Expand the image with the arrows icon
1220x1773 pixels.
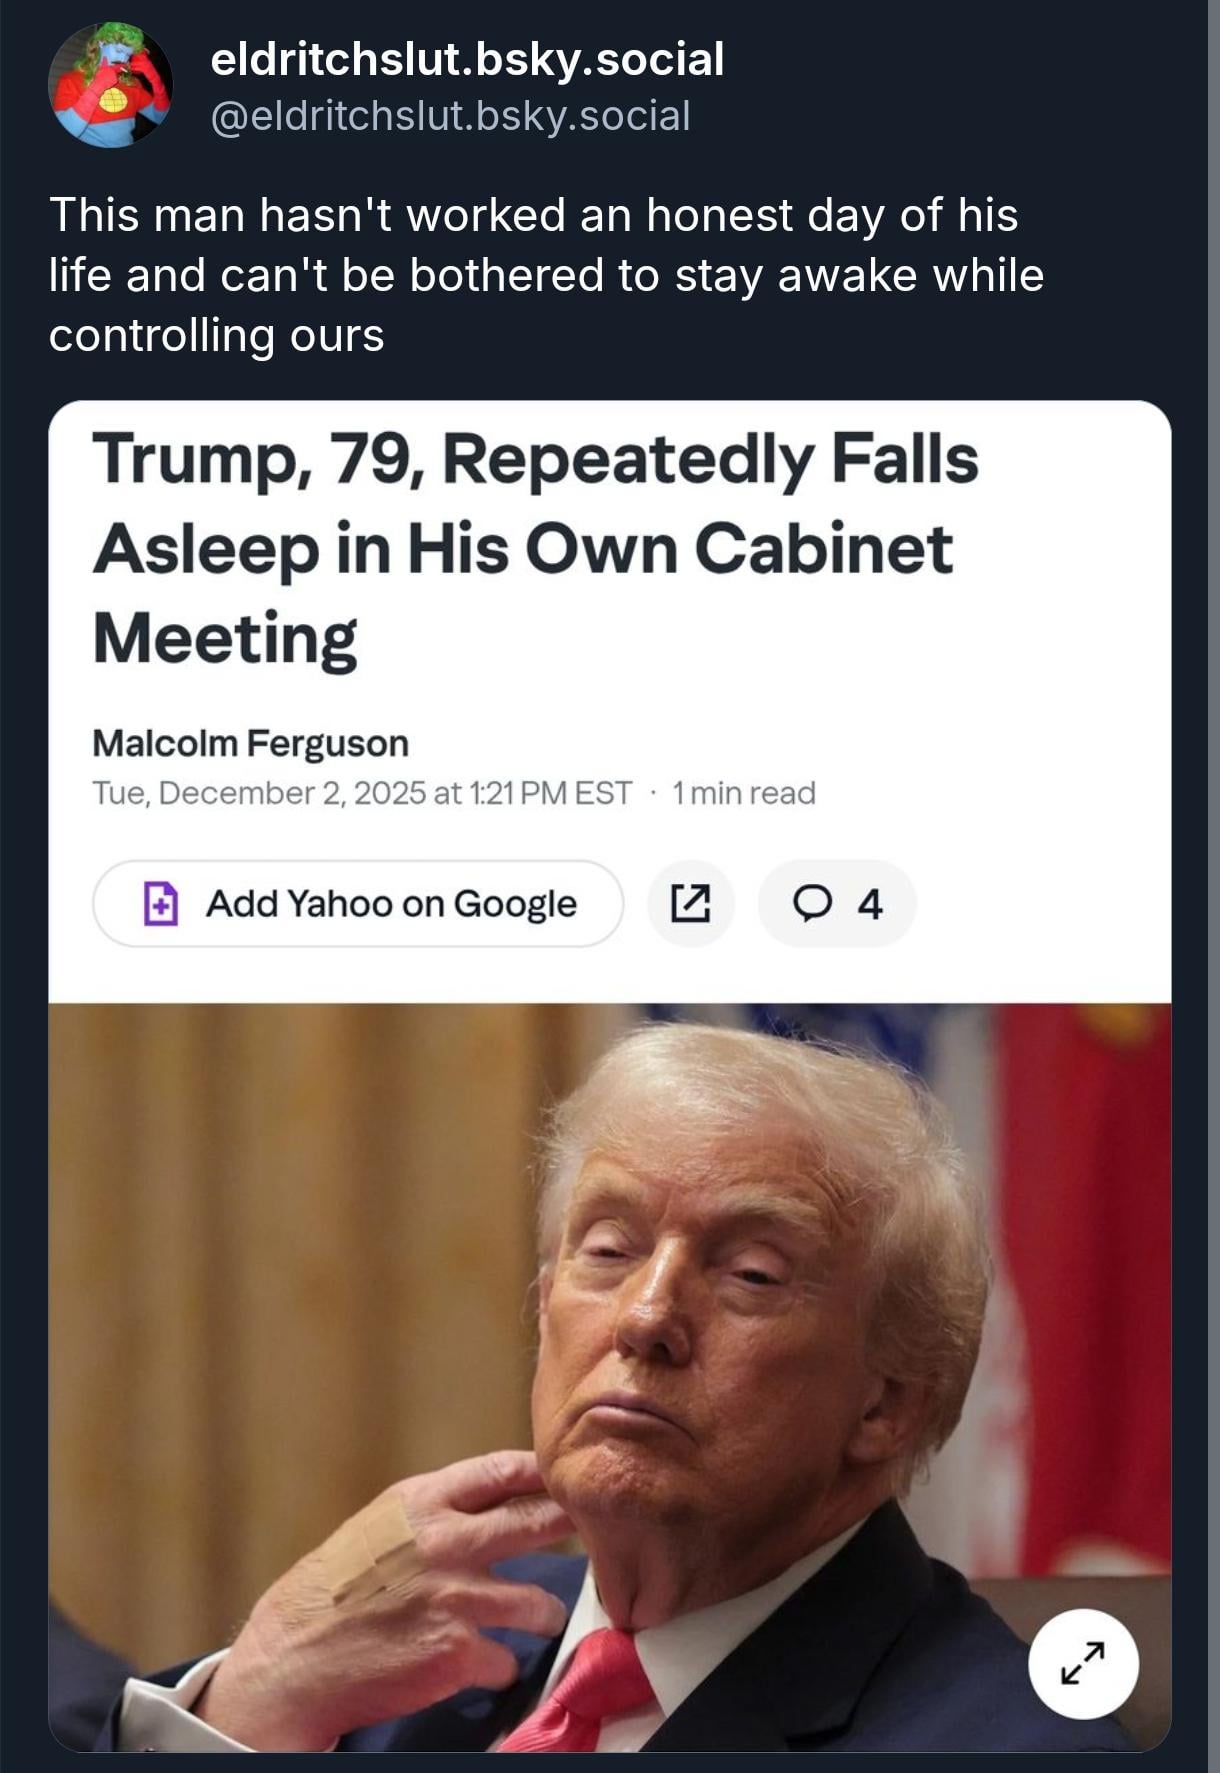[x=1083, y=1663]
